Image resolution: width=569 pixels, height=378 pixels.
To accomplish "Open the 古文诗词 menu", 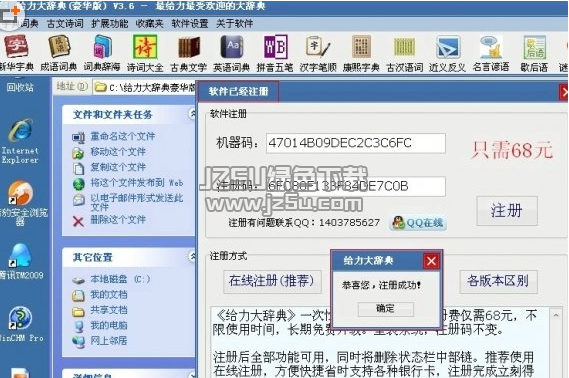I will coord(65,24).
